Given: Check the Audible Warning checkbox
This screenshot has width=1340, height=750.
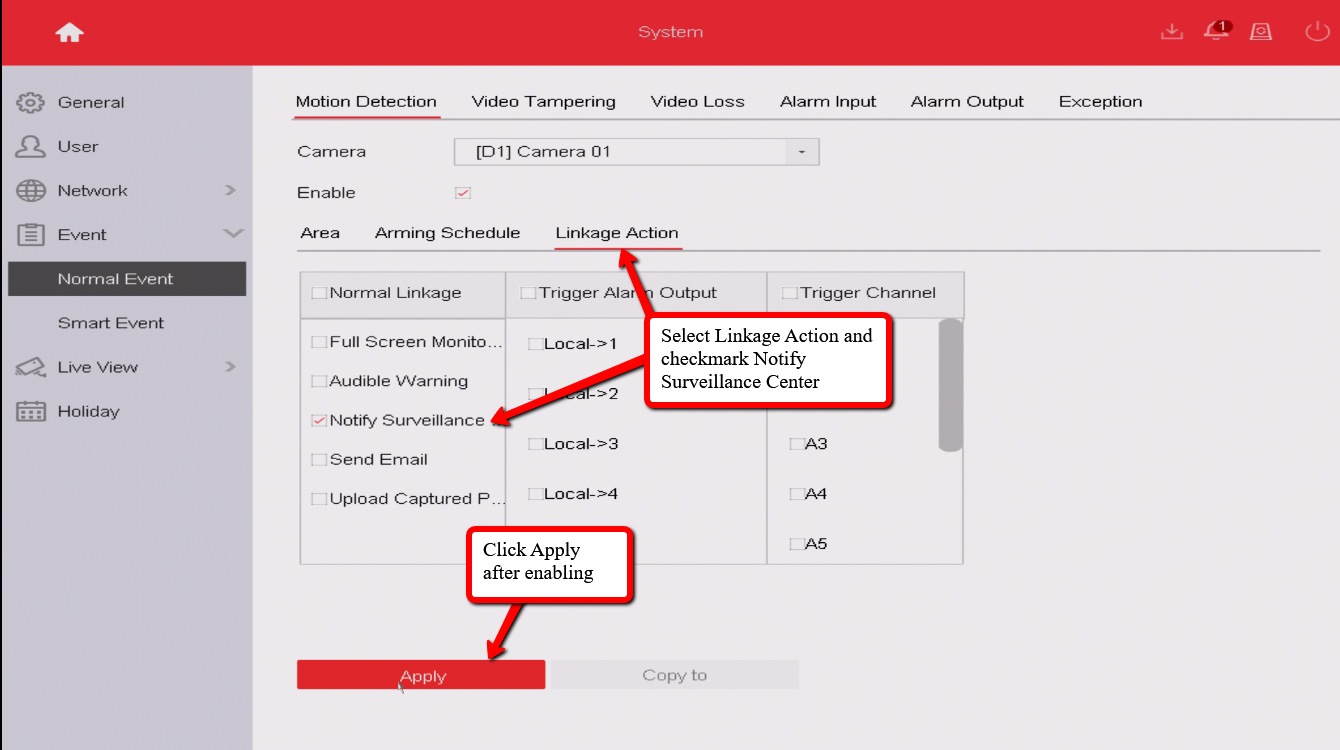Looking at the screenshot, I should coord(319,382).
